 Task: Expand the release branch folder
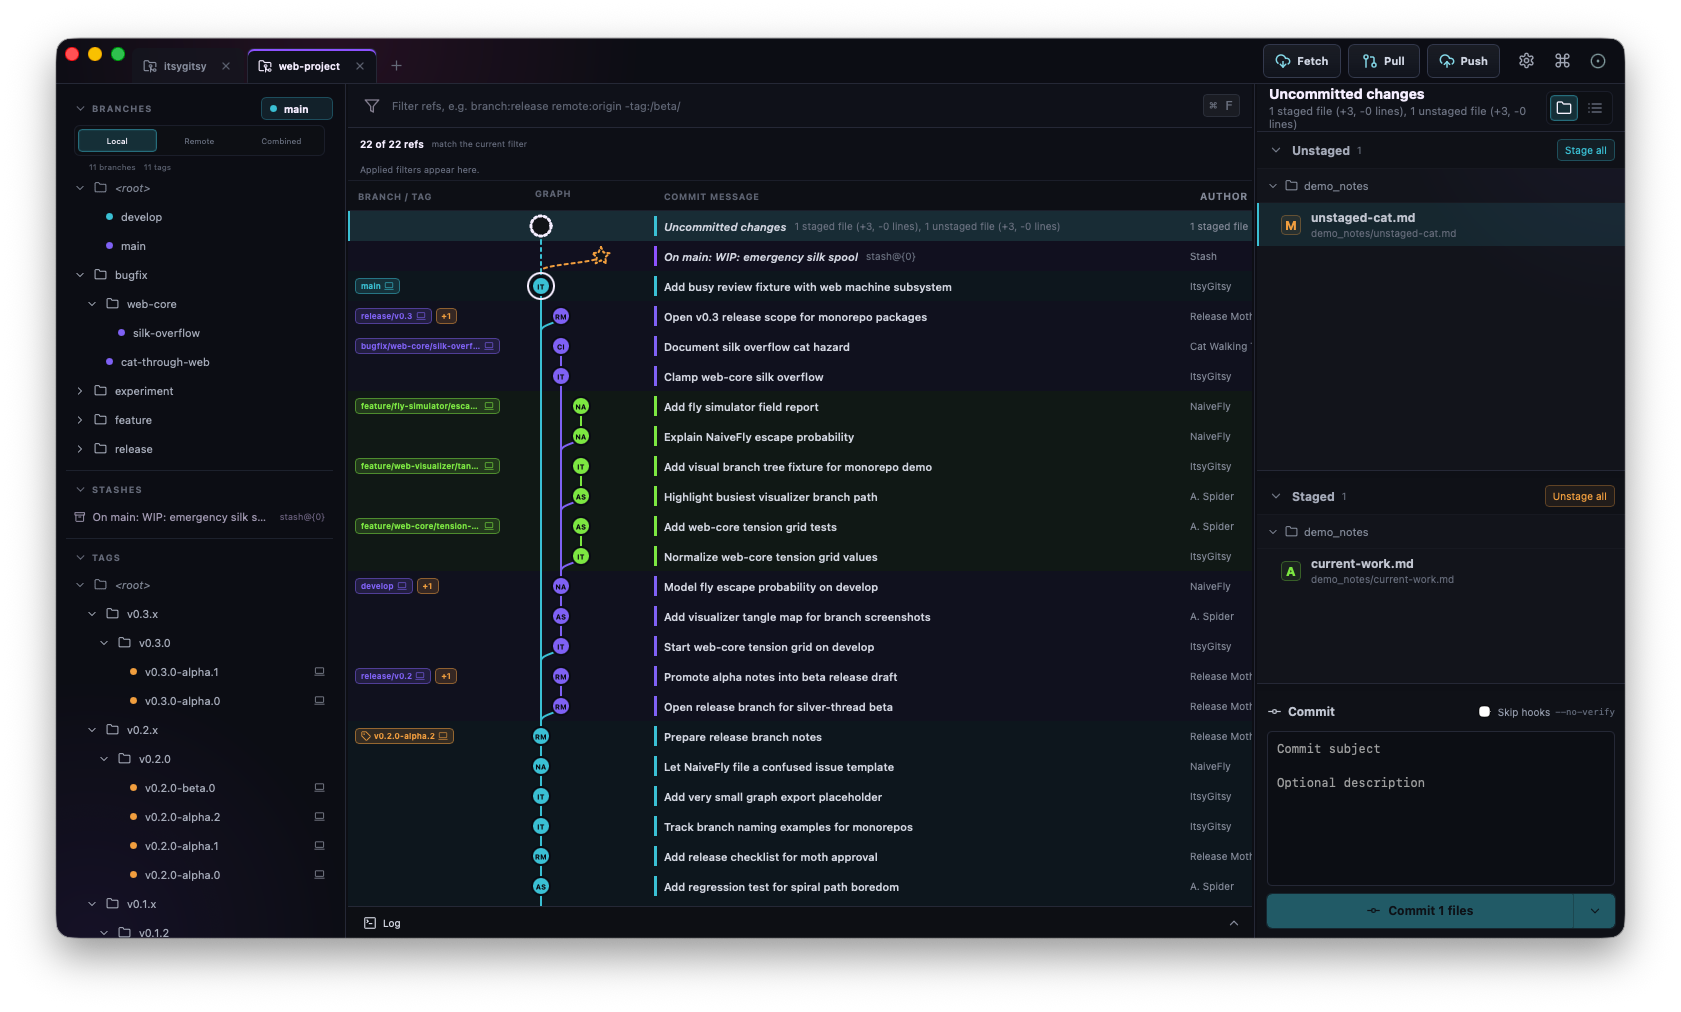coord(80,449)
